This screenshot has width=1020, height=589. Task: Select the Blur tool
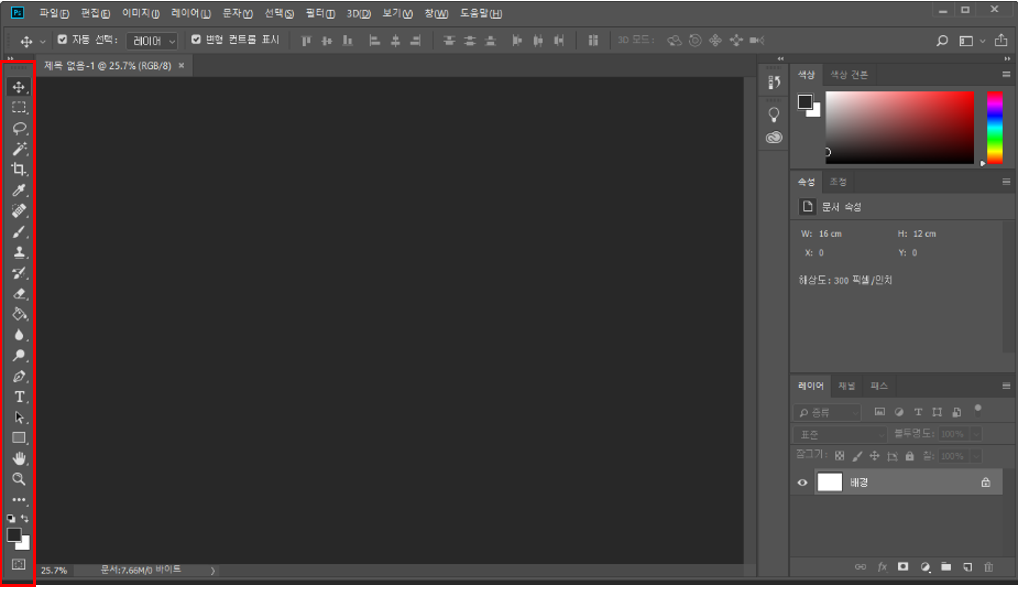pos(19,335)
